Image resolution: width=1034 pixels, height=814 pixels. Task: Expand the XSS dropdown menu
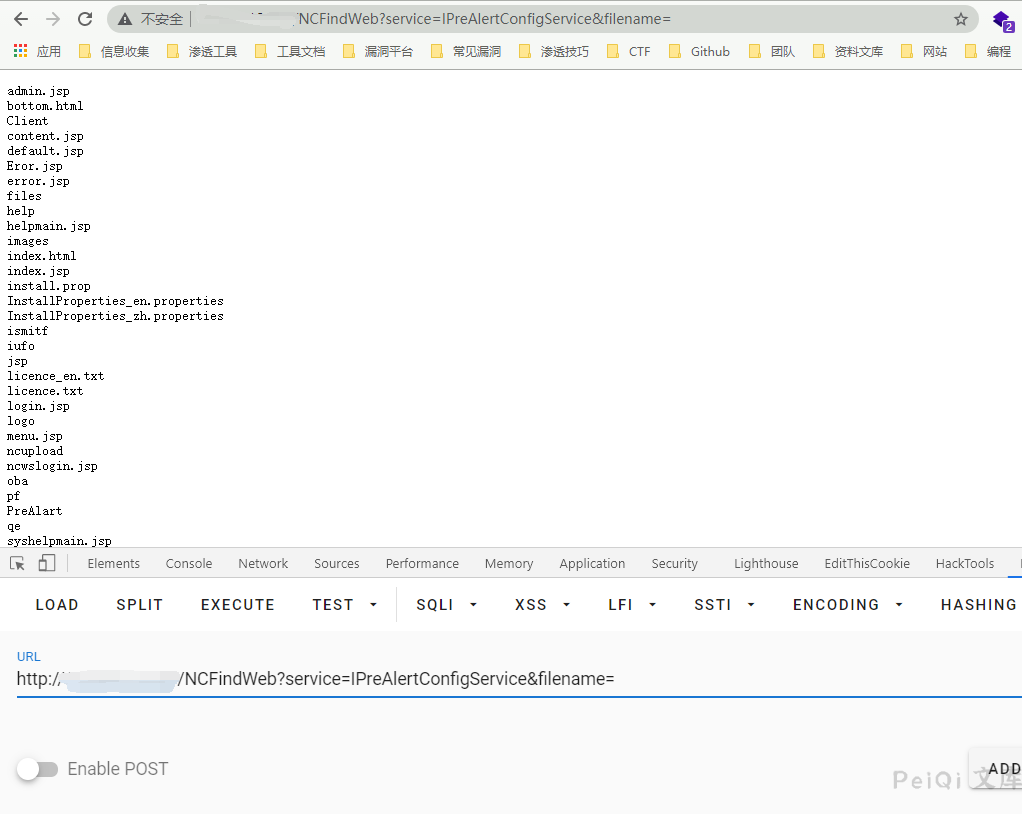pyautogui.click(x=542, y=605)
